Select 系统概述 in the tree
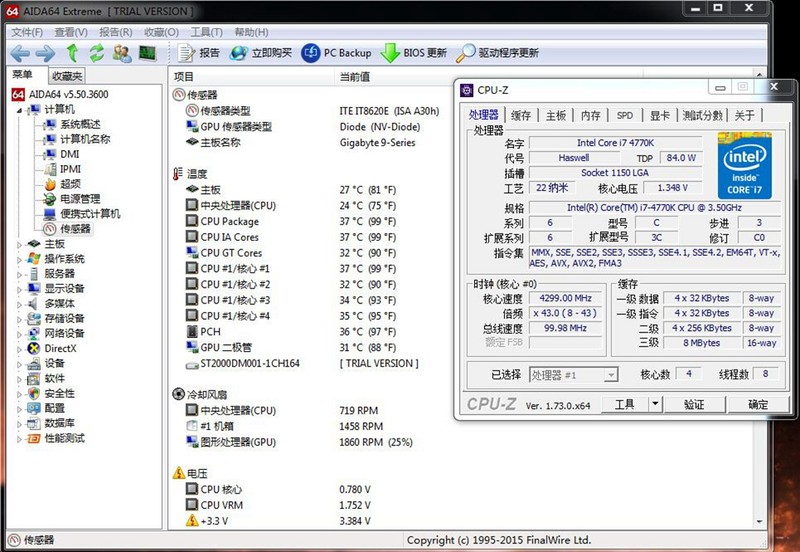Image resolution: width=800 pixels, height=552 pixels. click(72, 124)
